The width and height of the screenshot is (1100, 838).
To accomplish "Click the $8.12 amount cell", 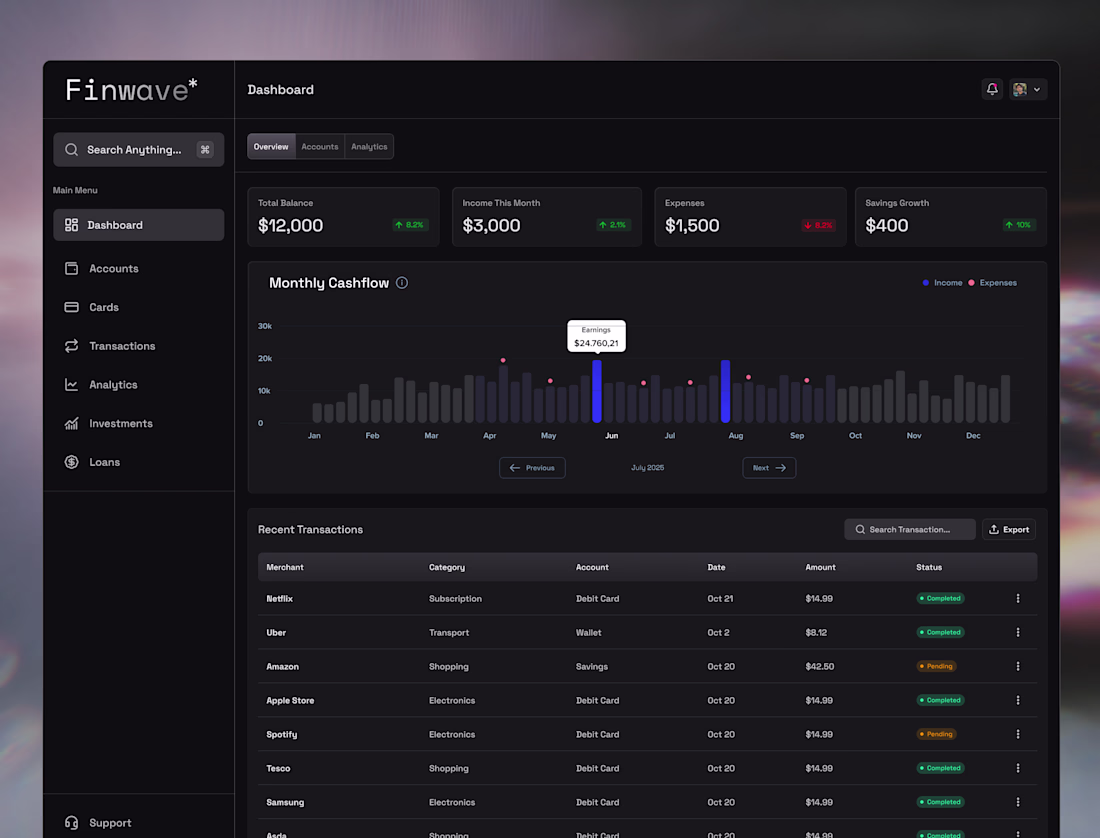I will 816,633.
